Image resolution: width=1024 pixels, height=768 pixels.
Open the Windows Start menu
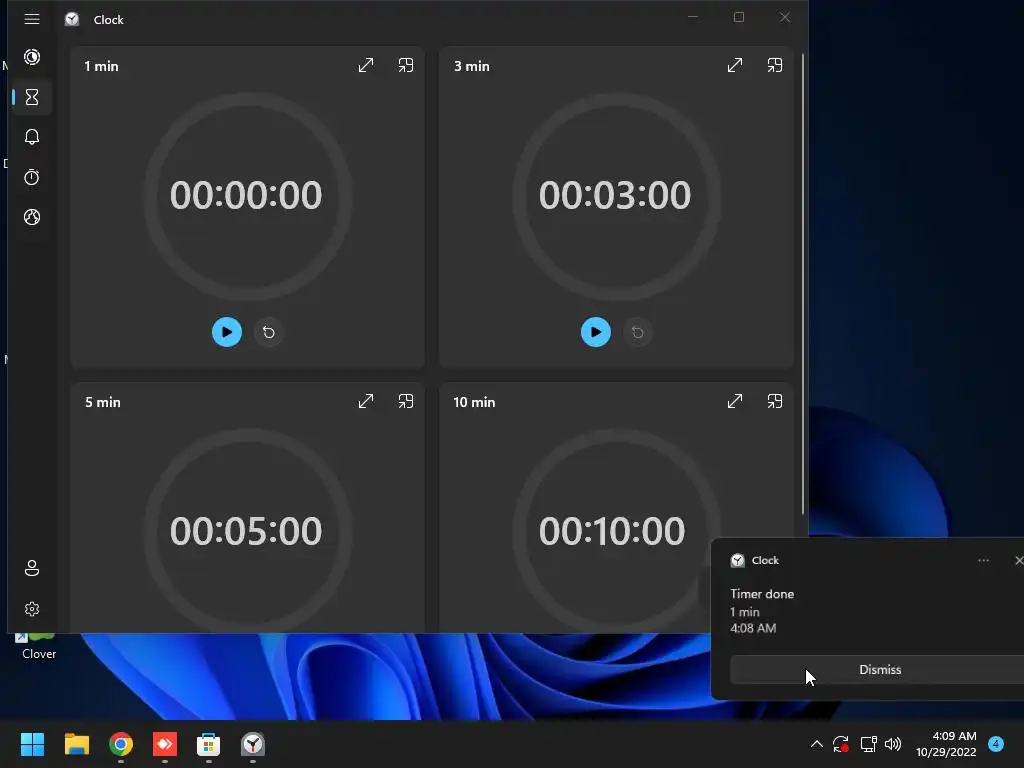click(32, 744)
